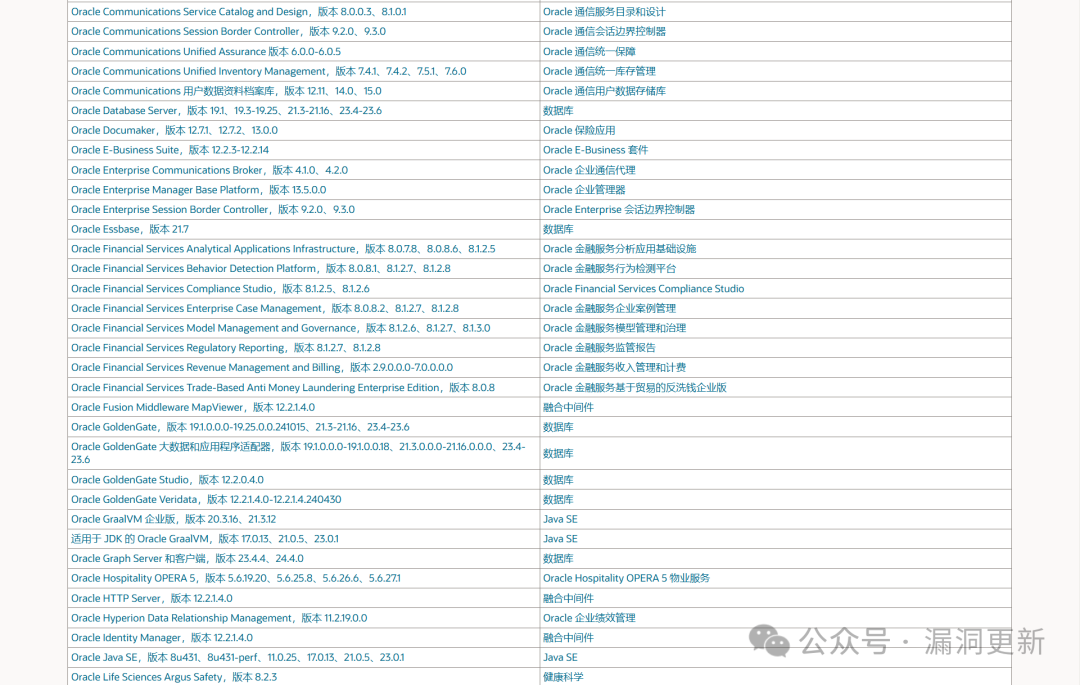Open Oracle HTTP Server 12.2.1.4.0 link
Image resolution: width=1080 pixels, height=685 pixels.
(x=152, y=599)
